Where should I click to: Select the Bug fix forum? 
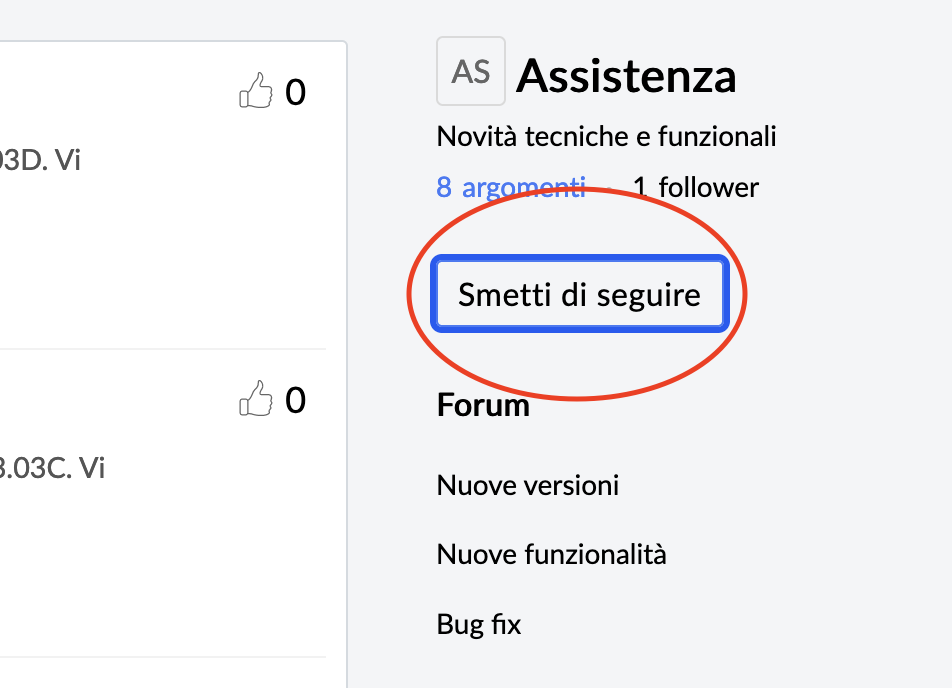click(479, 624)
